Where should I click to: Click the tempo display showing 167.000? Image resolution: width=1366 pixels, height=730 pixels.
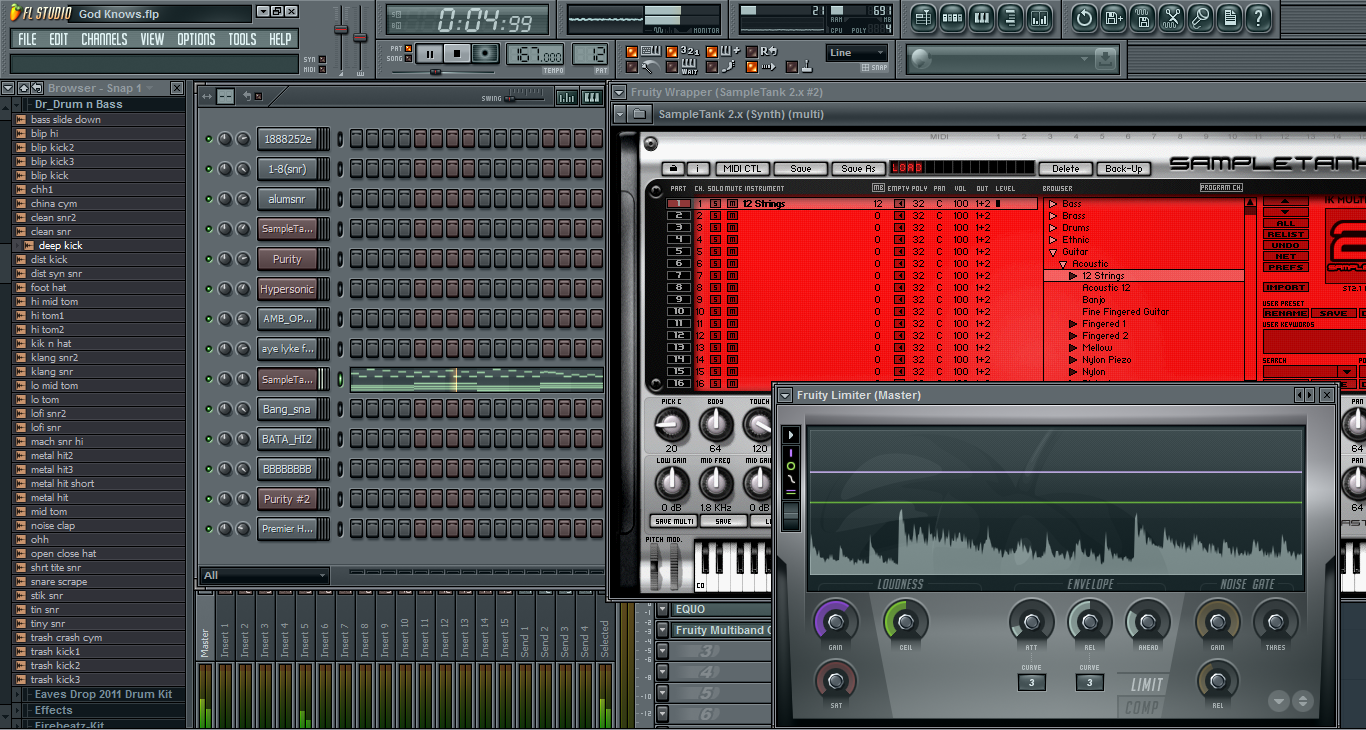point(535,54)
